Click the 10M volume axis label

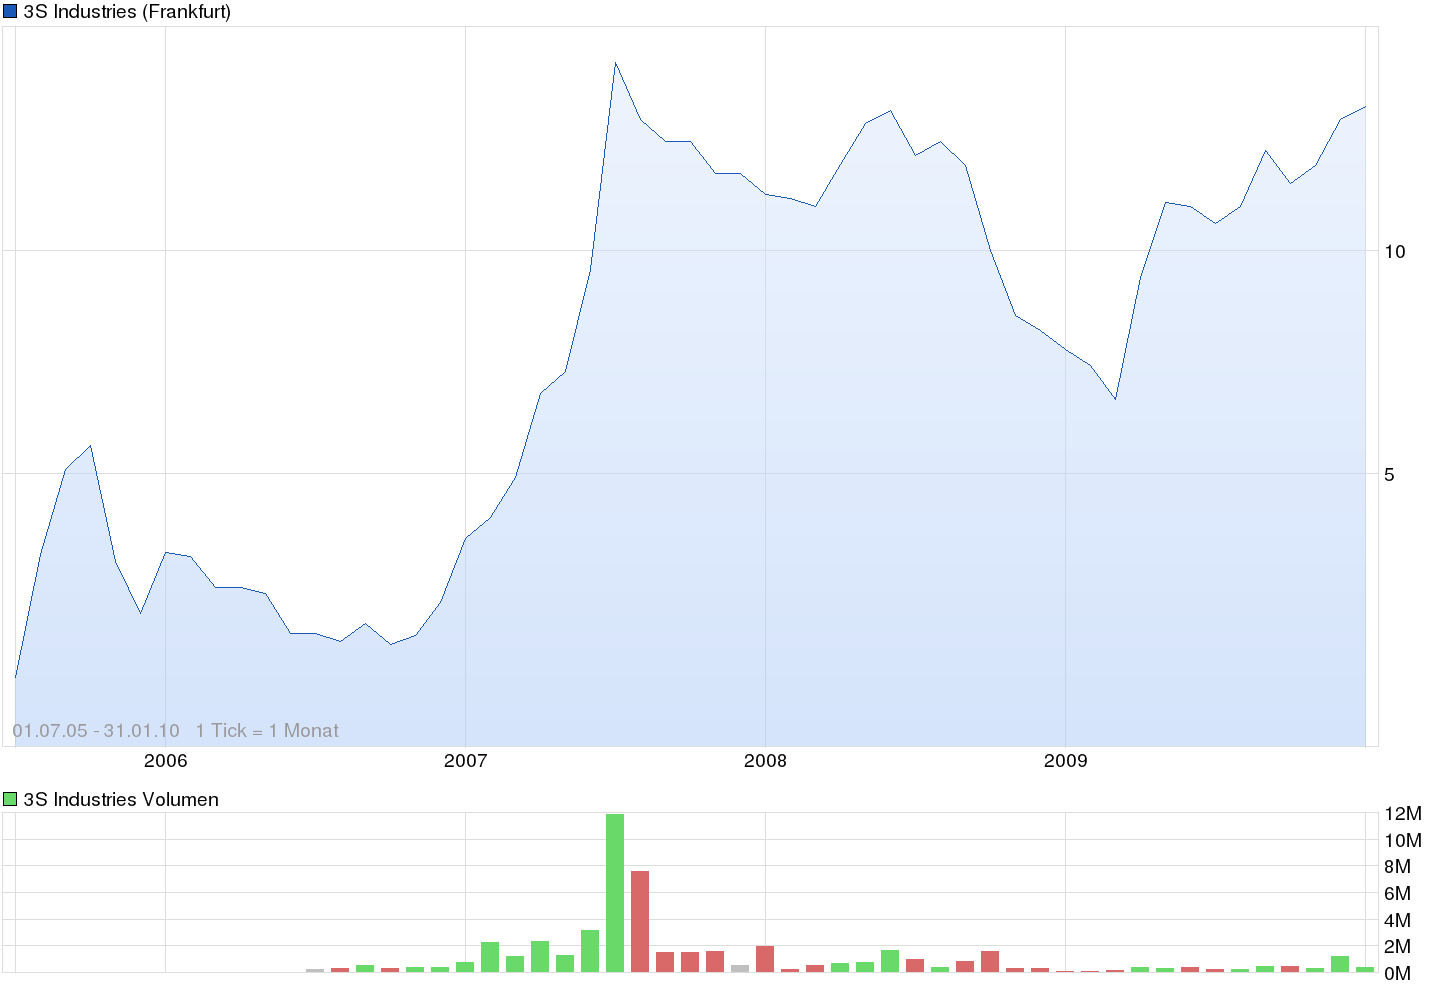(1403, 840)
